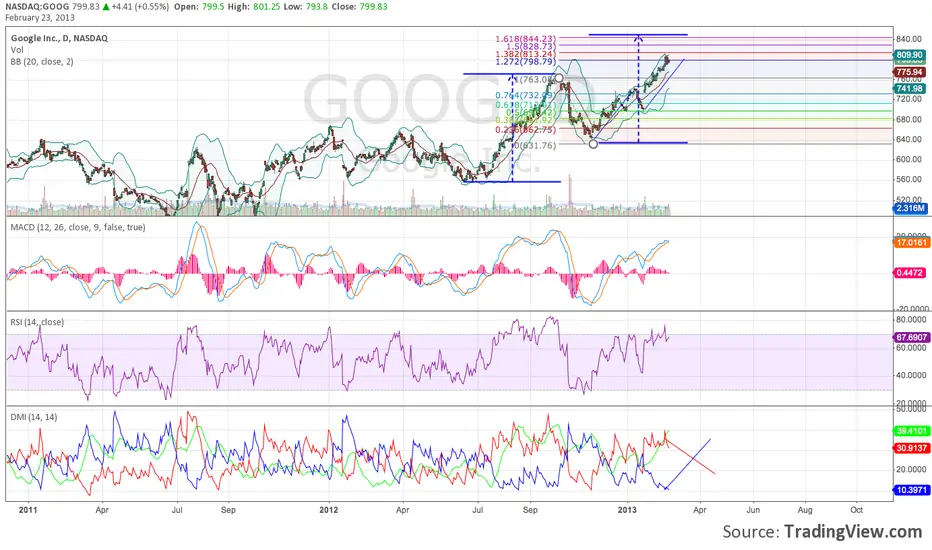Select the February 23, 2013 date label
This screenshot has width=932, height=550.
click(40, 18)
